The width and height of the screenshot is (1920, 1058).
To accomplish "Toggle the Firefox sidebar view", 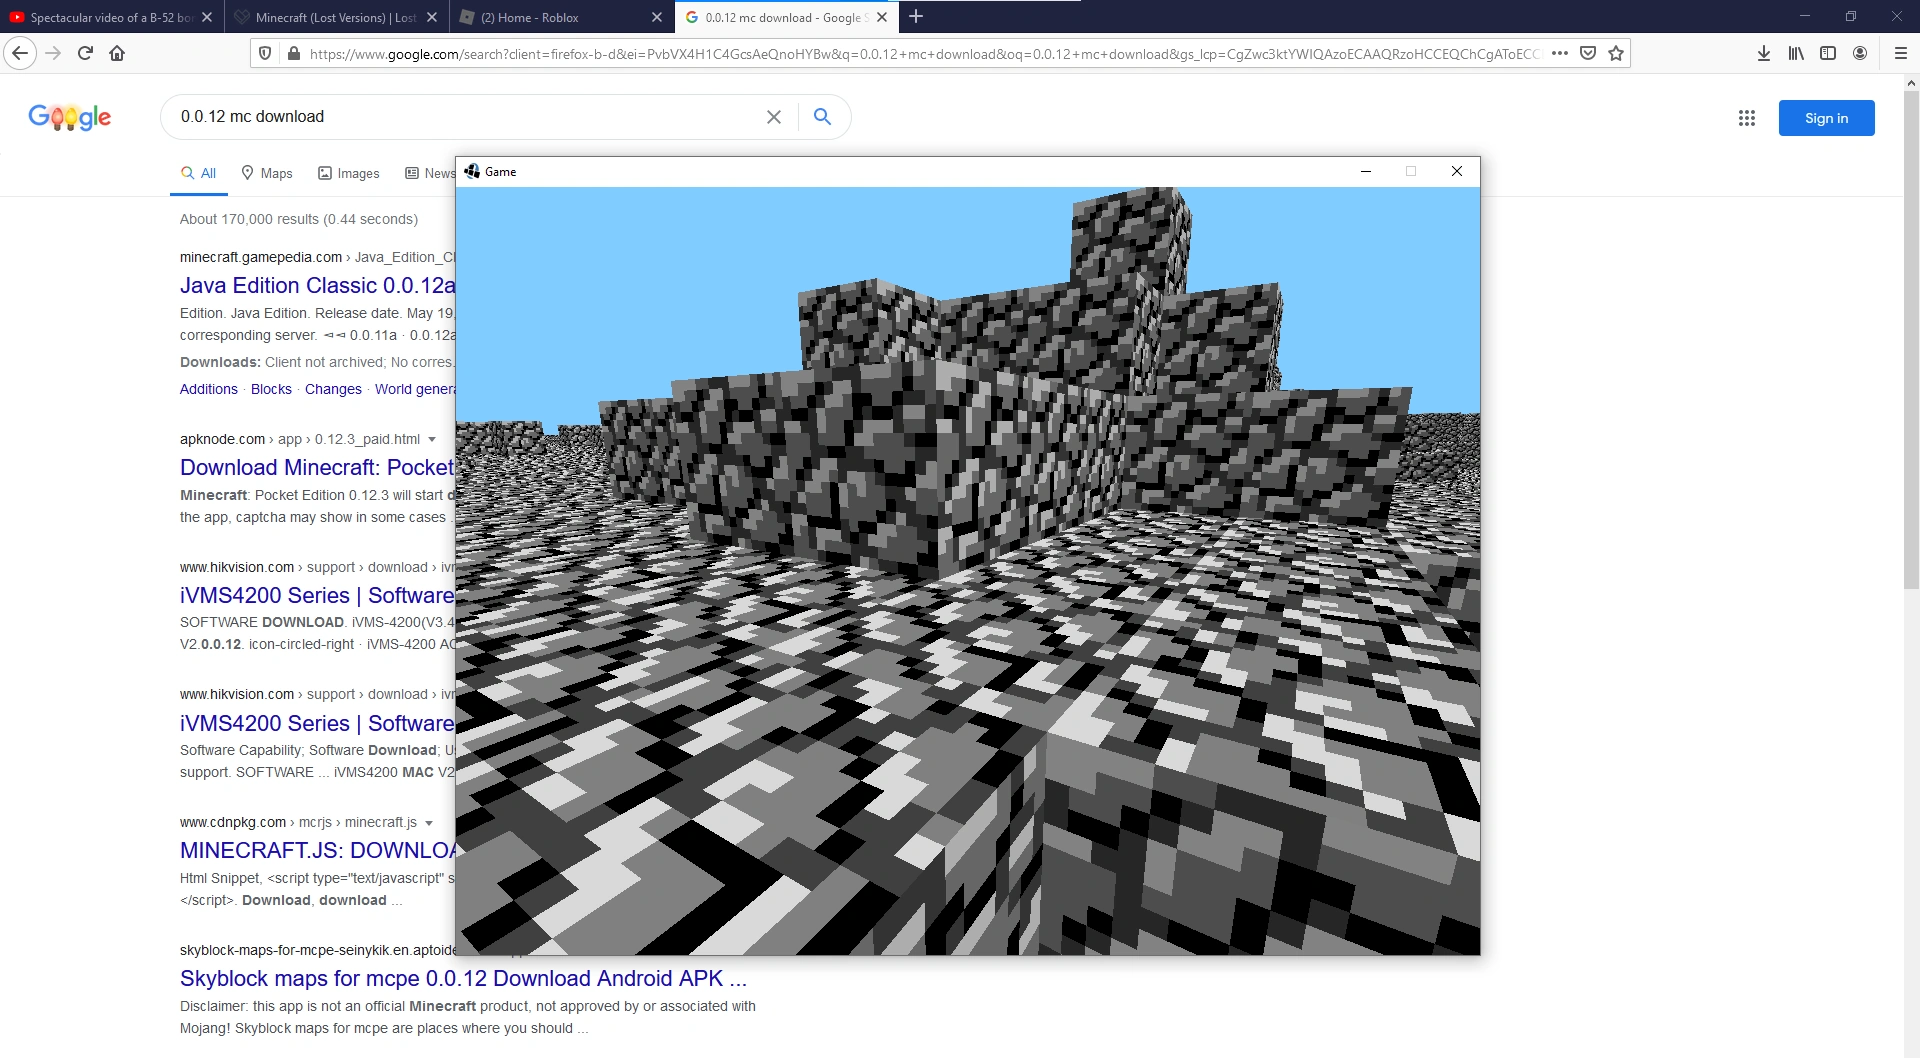I will [1828, 54].
